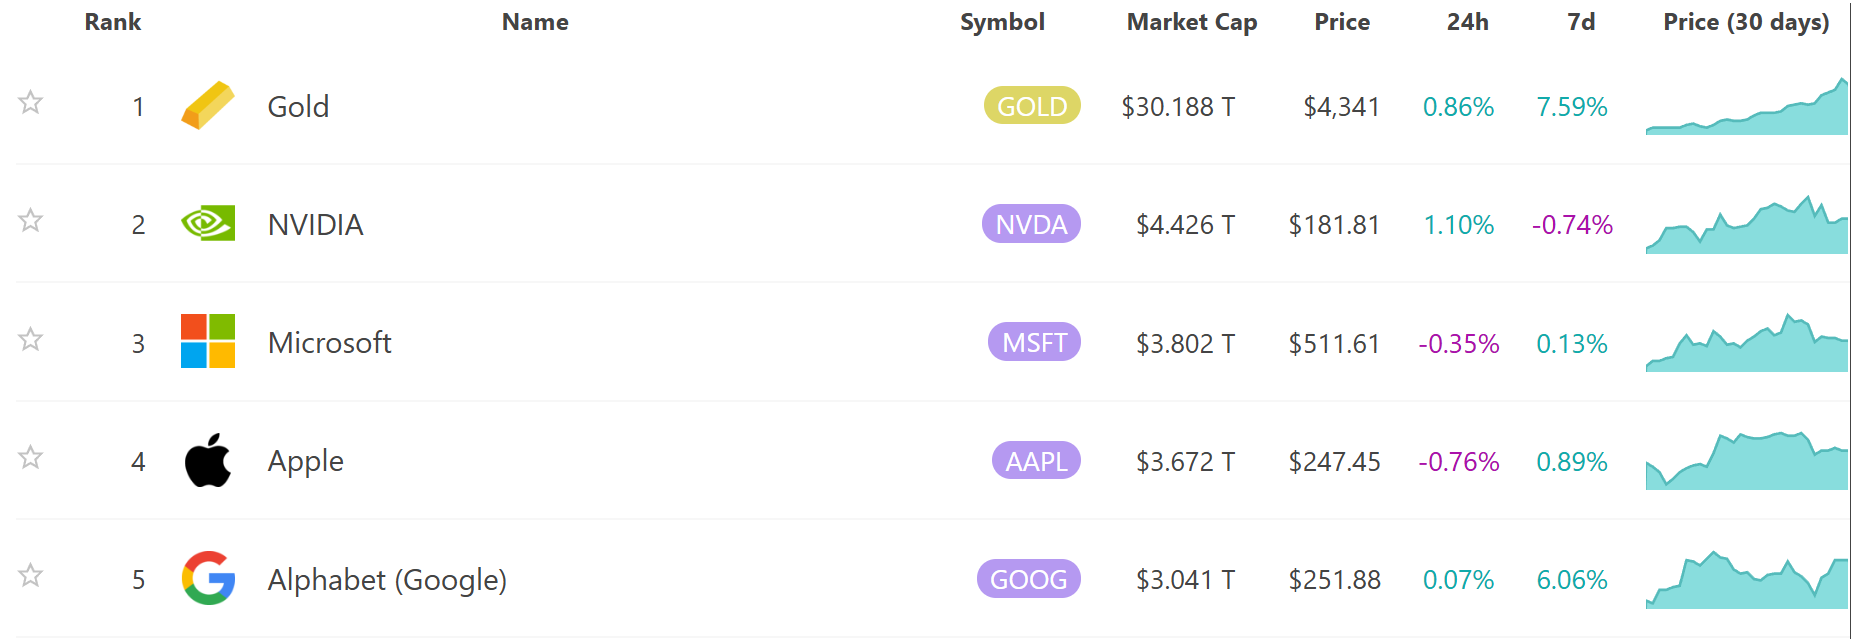
Task: Sort by the Market Cap column header
Action: click(x=1191, y=22)
